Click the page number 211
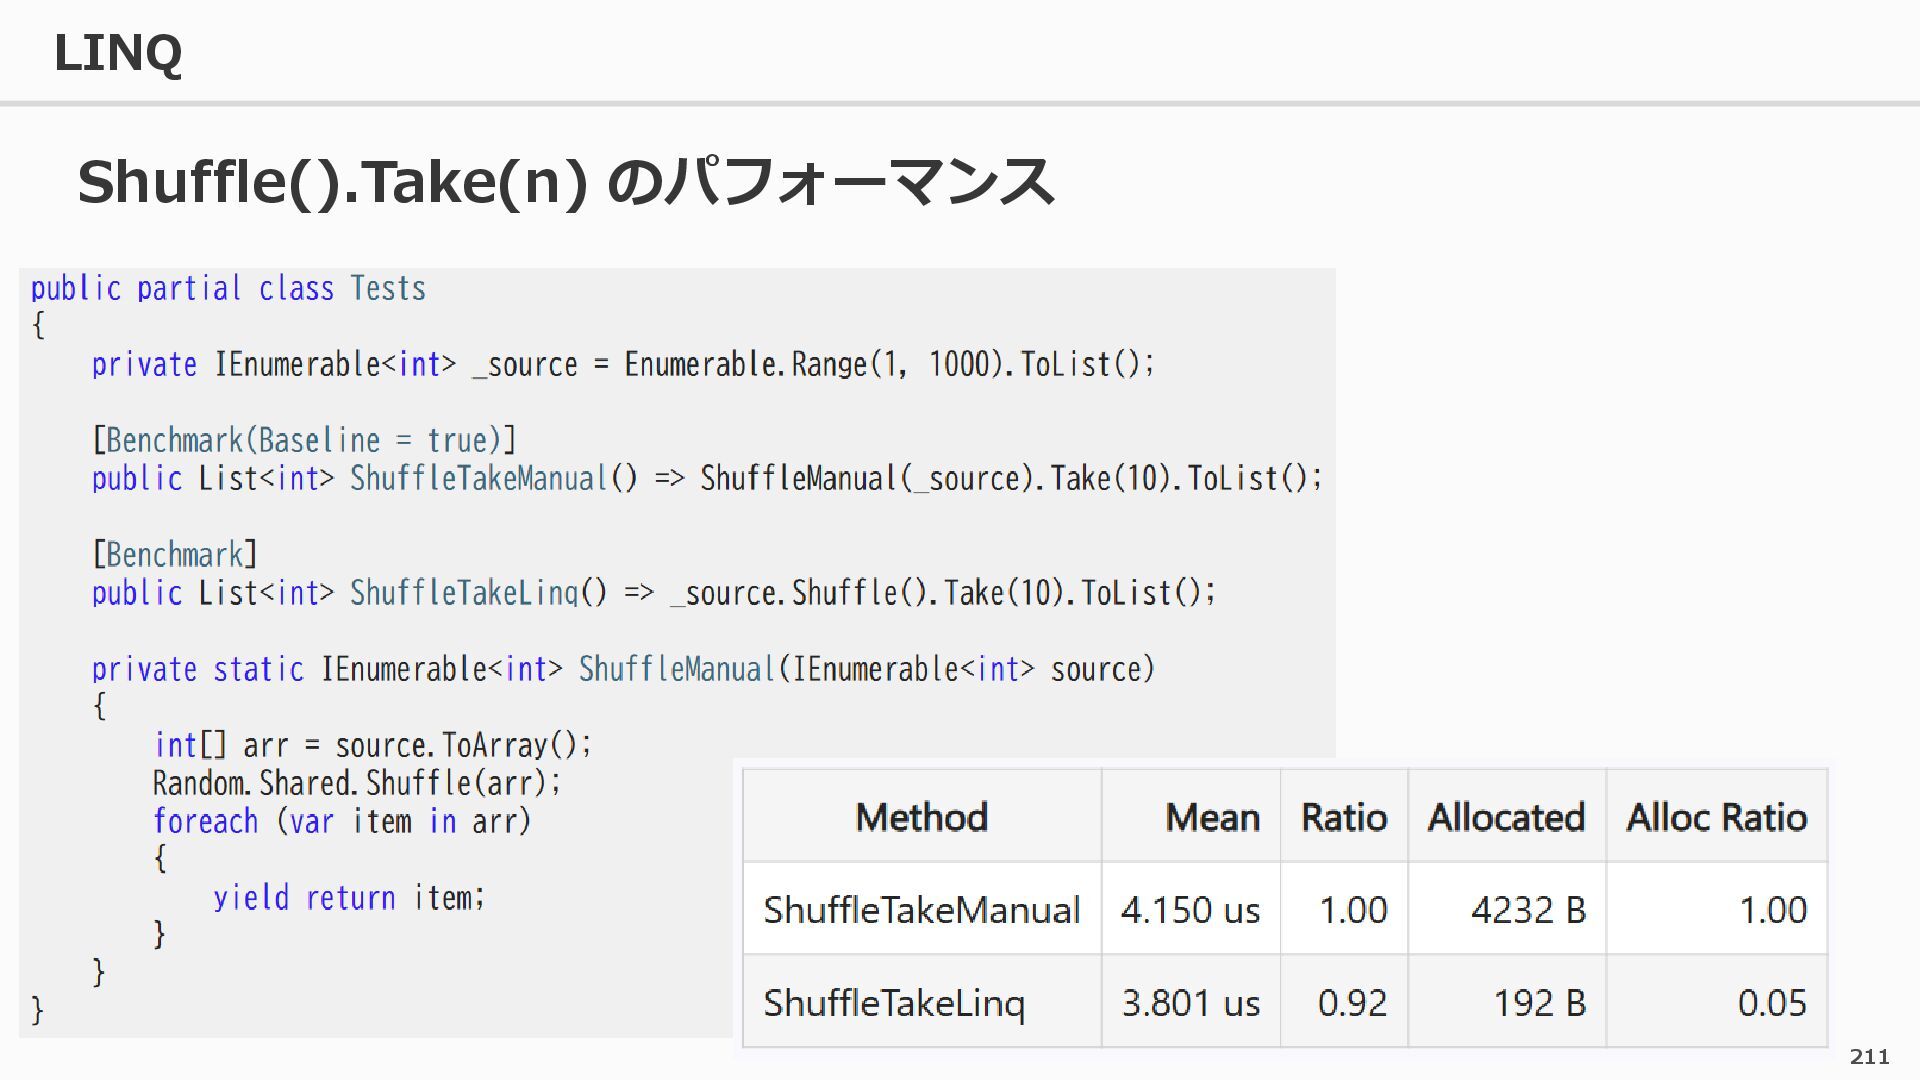Image resolution: width=1920 pixels, height=1080 pixels. click(1869, 1057)
